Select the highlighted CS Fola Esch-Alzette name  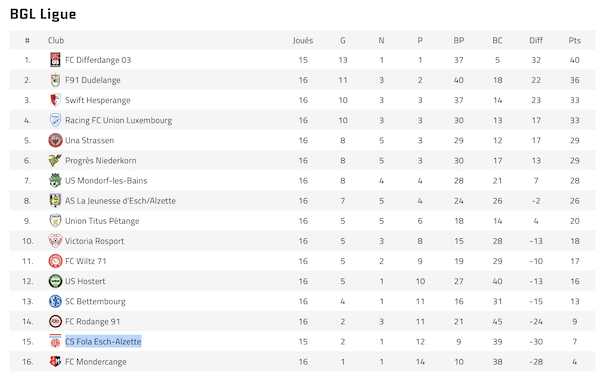pos(103,341)
